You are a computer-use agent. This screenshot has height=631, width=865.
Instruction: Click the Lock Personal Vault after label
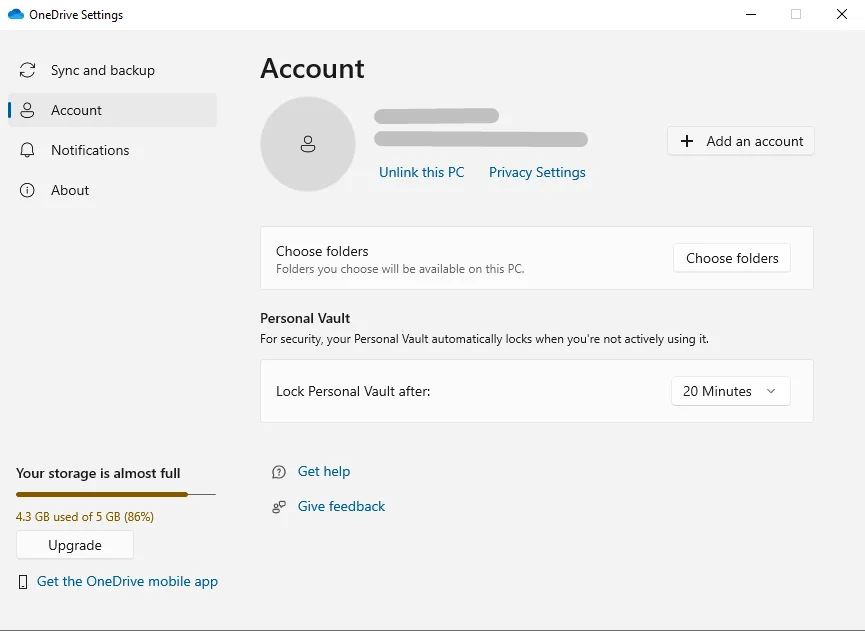pyautogui.click(x=353, y=391)
